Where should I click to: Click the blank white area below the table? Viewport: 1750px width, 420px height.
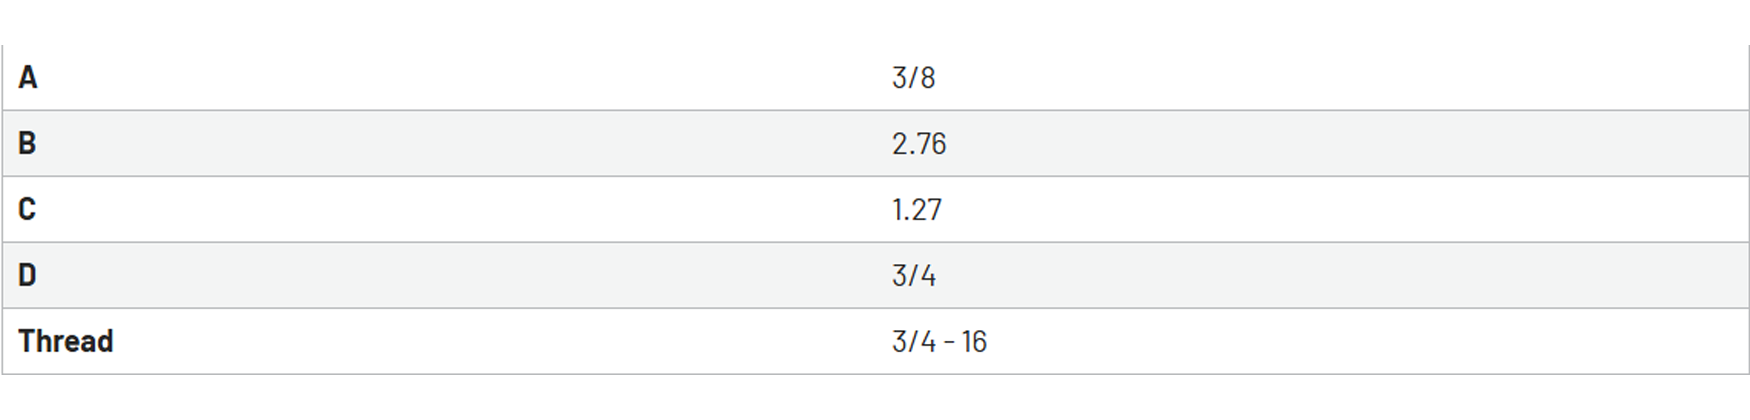875,398
